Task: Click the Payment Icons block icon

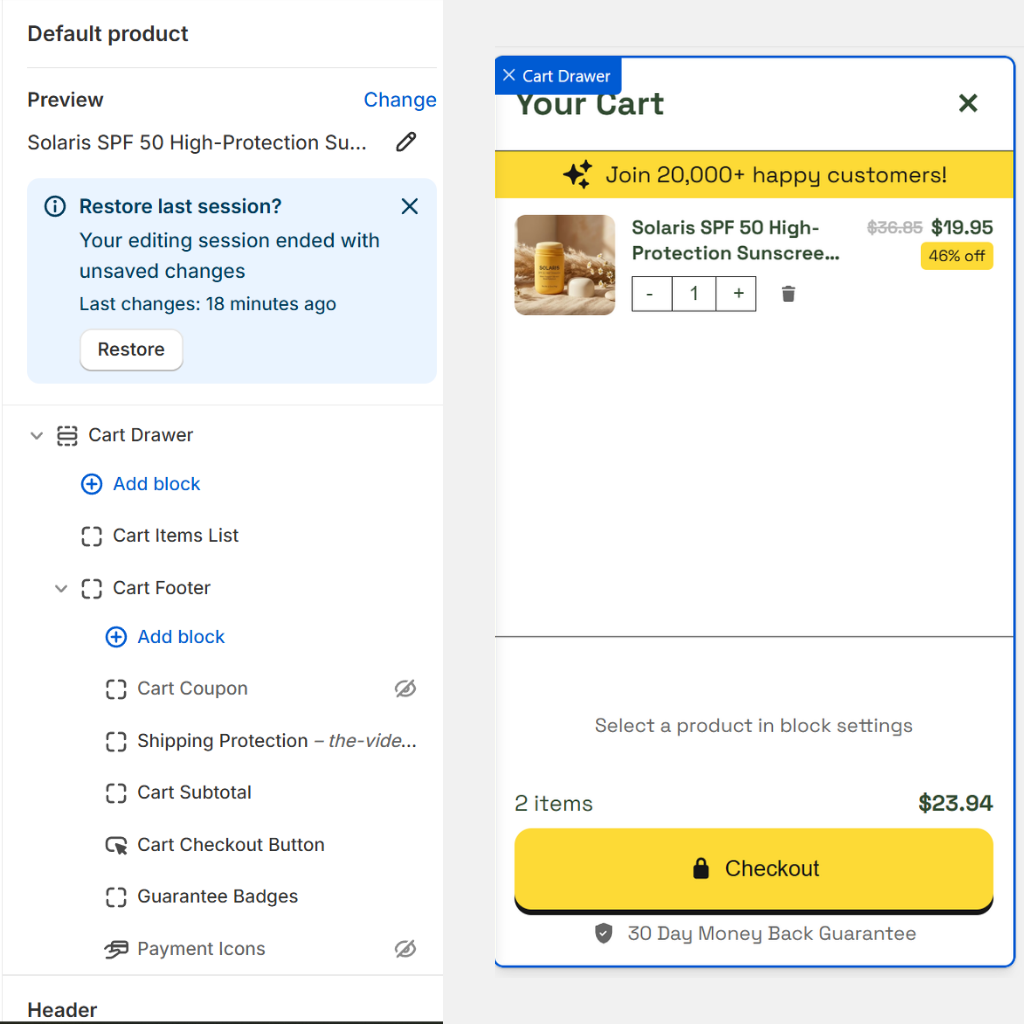Action: [x=116, y=949]
